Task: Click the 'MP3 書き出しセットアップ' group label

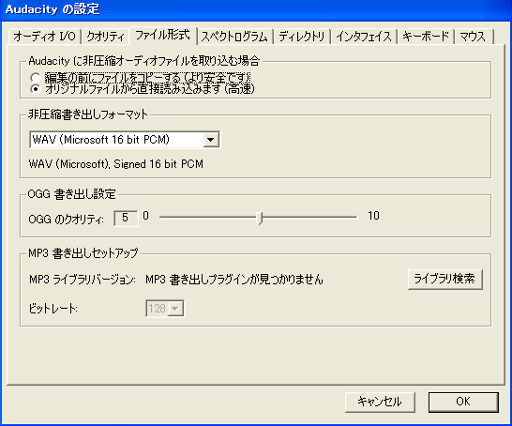Action: (83, 253)
